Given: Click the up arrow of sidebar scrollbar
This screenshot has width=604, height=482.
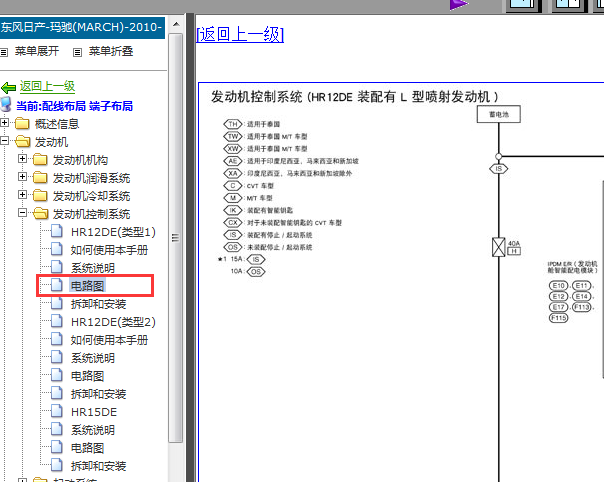Looking at the screenshot, I should [176, 24].
